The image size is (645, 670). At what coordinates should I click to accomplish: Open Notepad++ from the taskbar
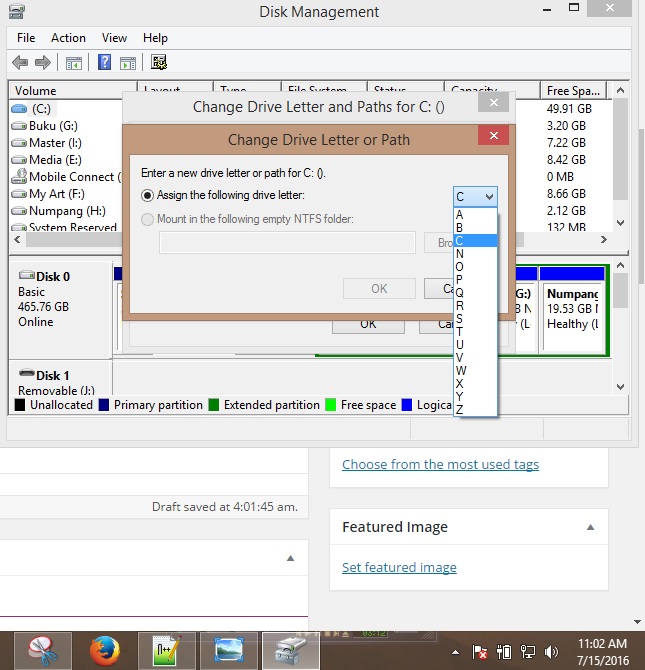click(167, 651)
